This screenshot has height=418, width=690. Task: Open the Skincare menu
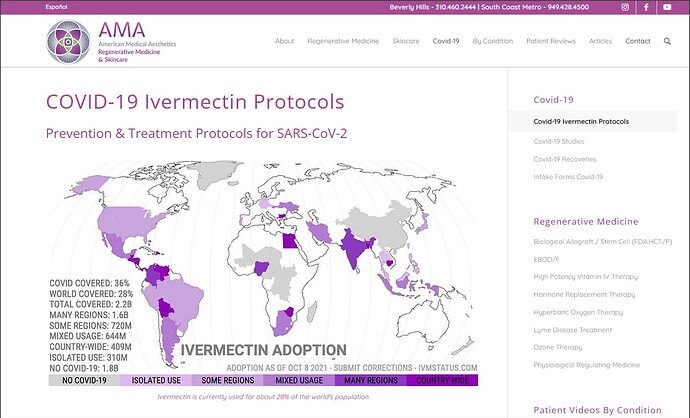[406, 41]
